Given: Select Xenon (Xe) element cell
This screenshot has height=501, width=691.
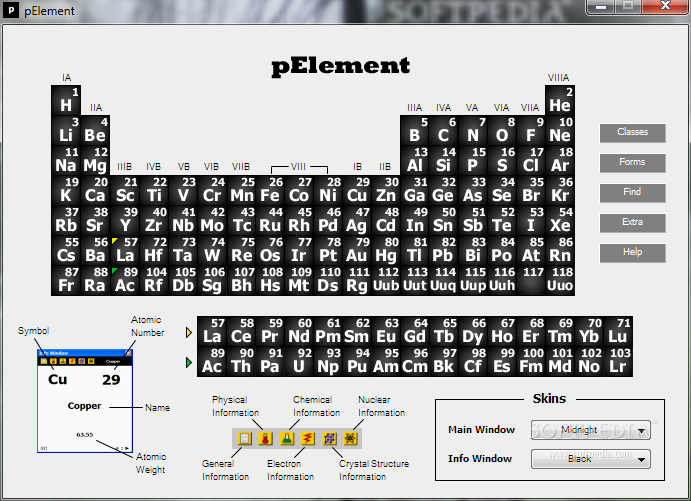Looking at the screenshot, I should [x=560, y=220].
